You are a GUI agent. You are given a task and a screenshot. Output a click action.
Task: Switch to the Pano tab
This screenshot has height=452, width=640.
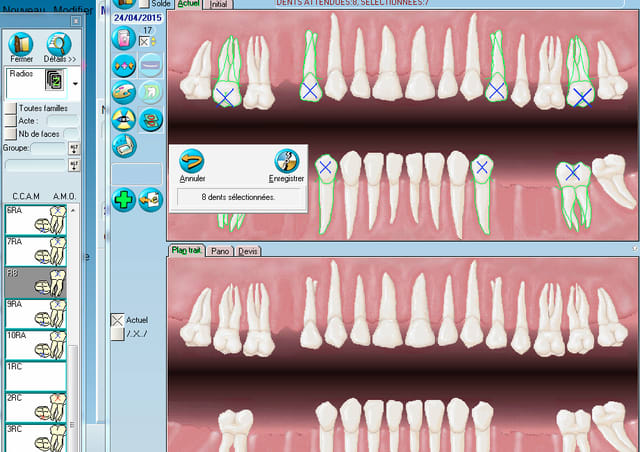[x=219, y=251]
